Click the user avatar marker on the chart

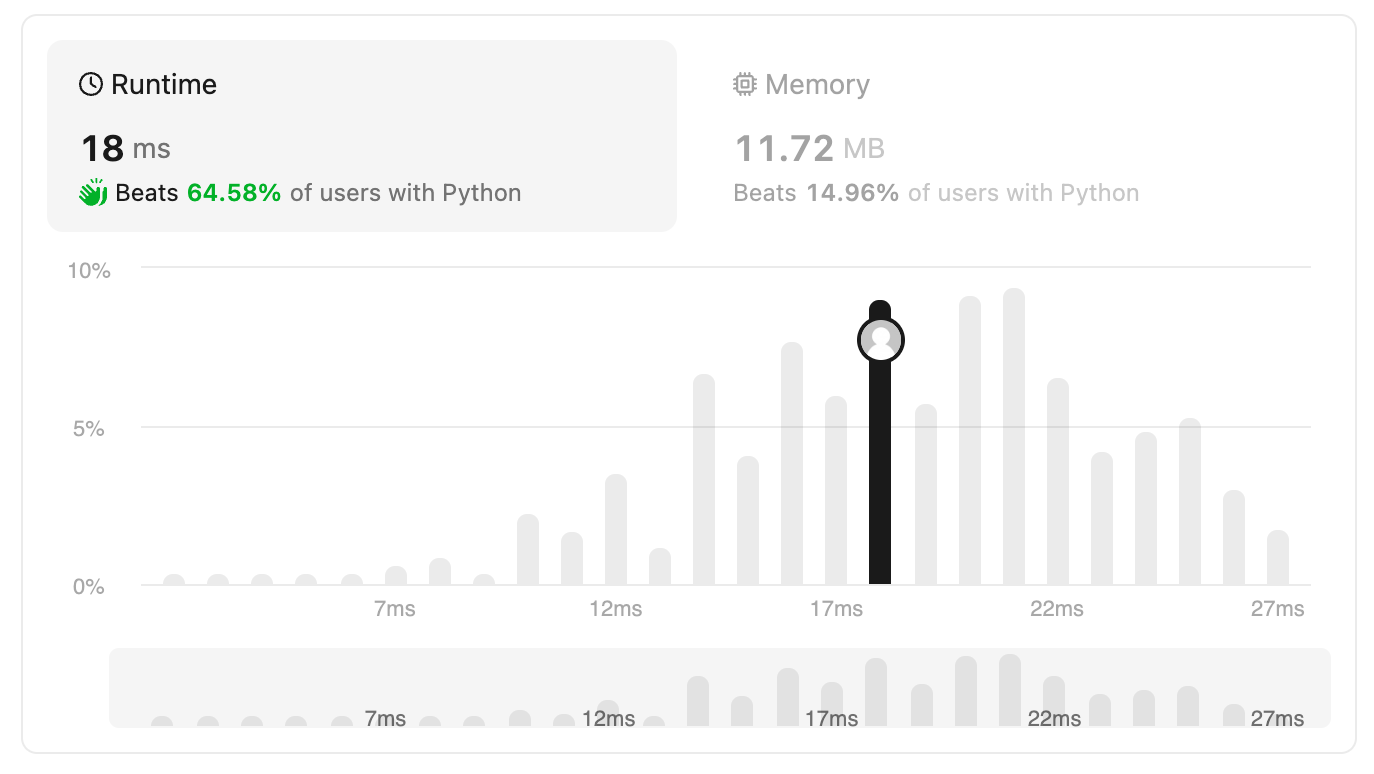(881, 340)
